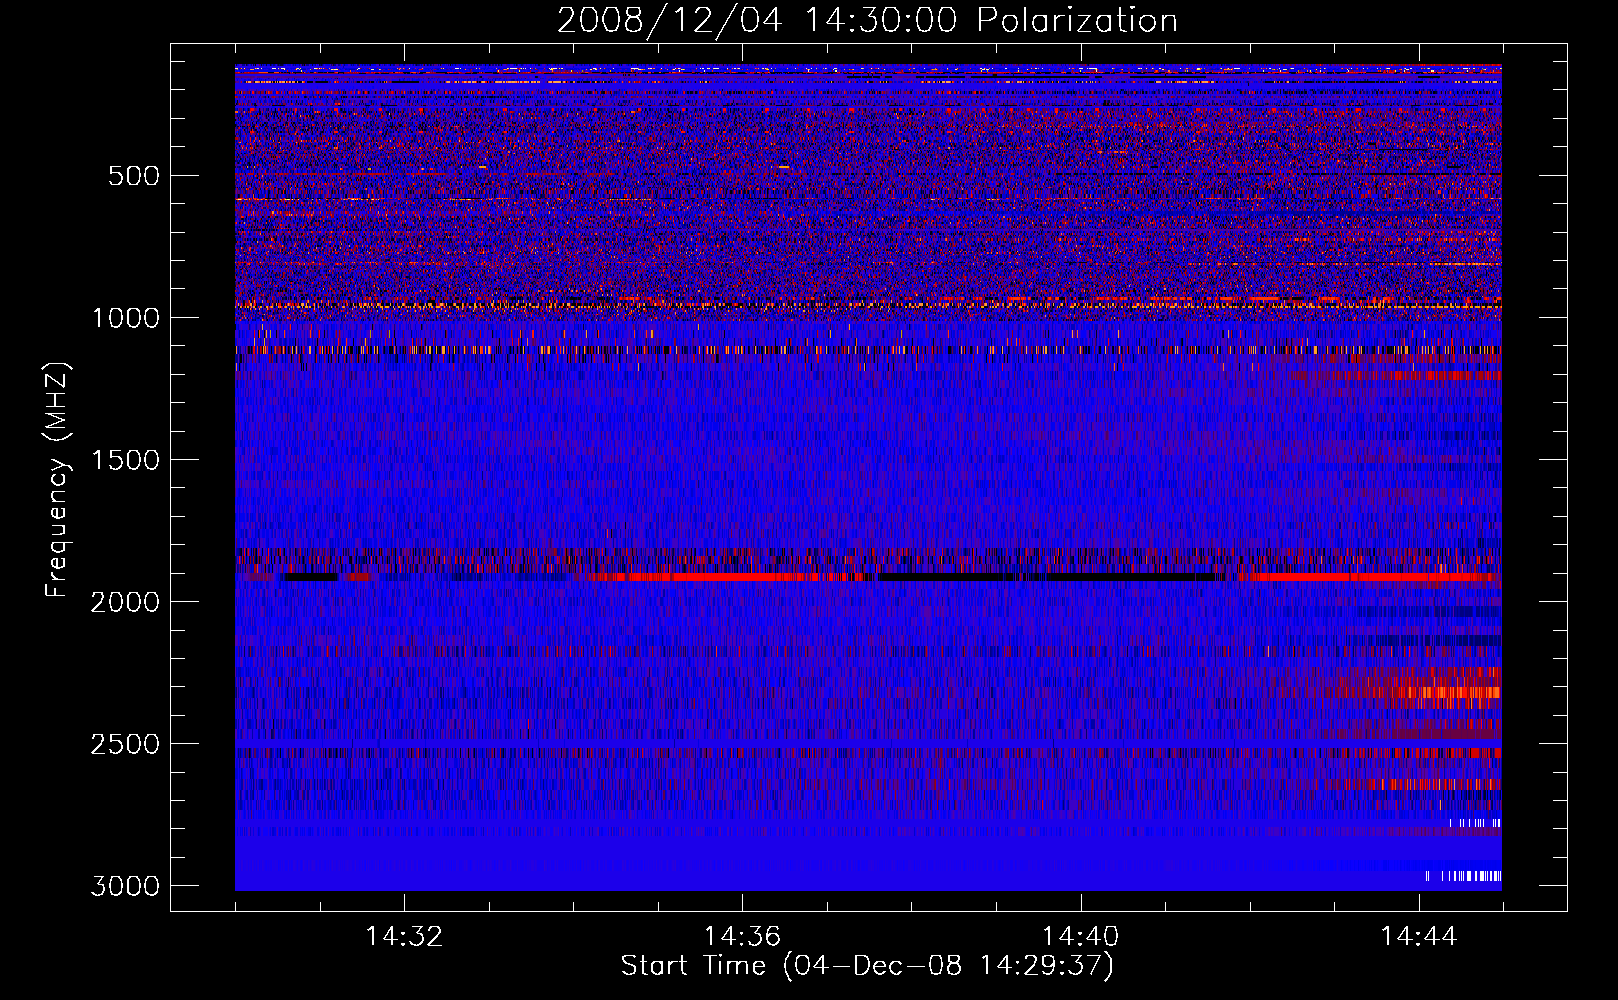Click the 14:32 time tick label

point(404,937)
